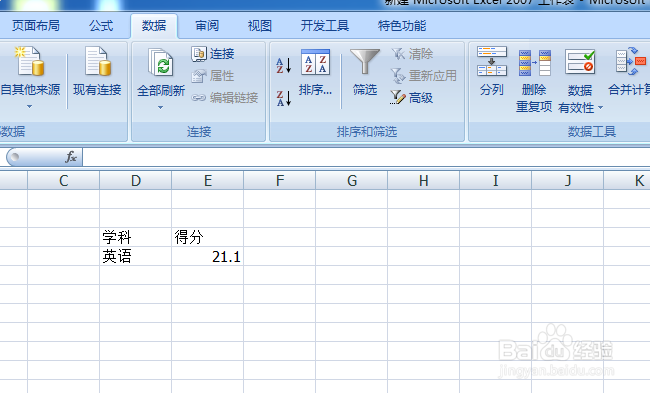Screen dimensions: 650x393
Task: Select the column I header
Action: (x=495, y=180)
